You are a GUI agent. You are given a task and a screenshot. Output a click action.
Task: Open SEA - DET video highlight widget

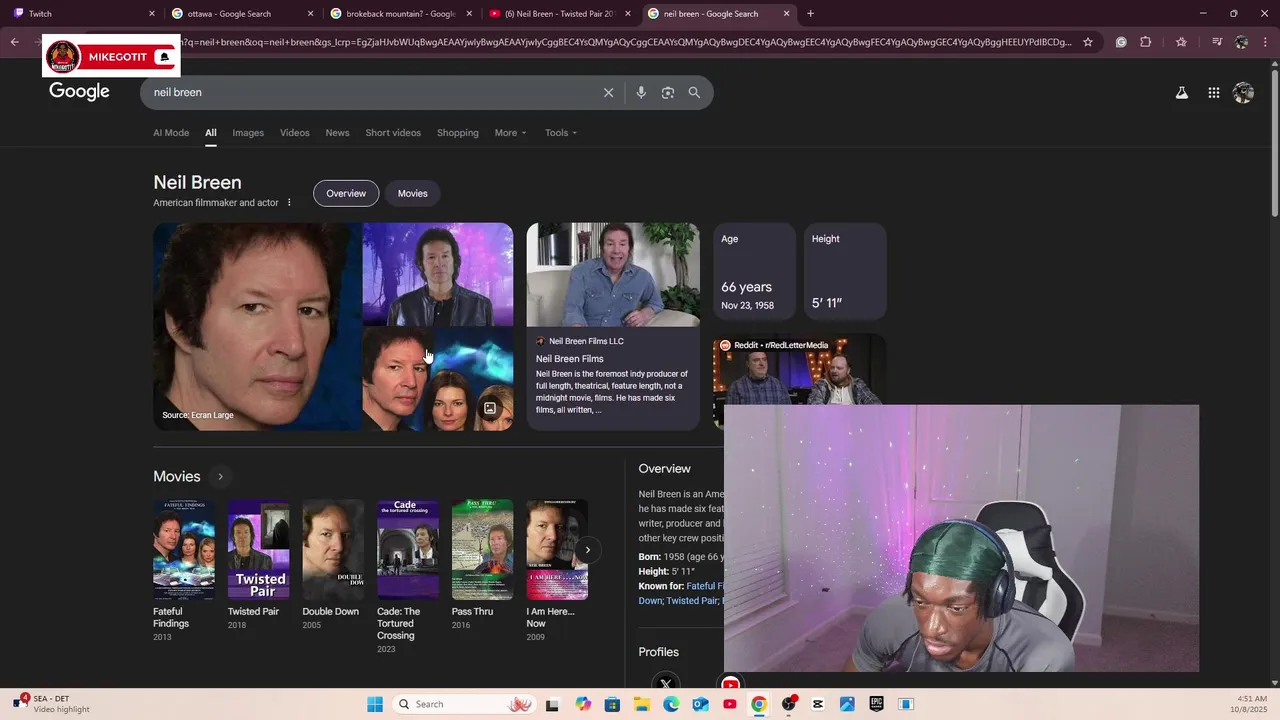[52, 704]
